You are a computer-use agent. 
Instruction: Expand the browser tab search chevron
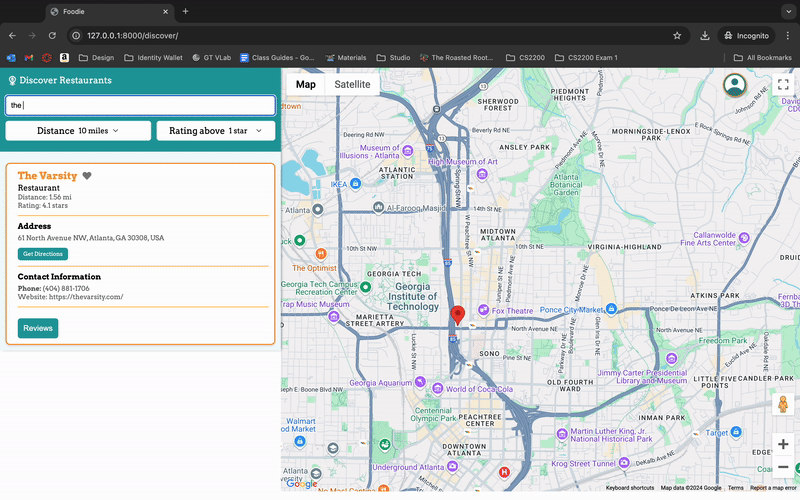[x=788, y=11]
